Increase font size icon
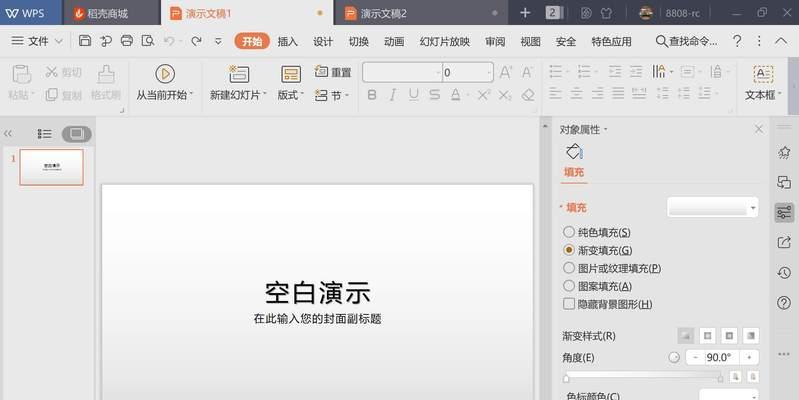The image size is (799, 400). pyautogui.click(x=505, y=72)
